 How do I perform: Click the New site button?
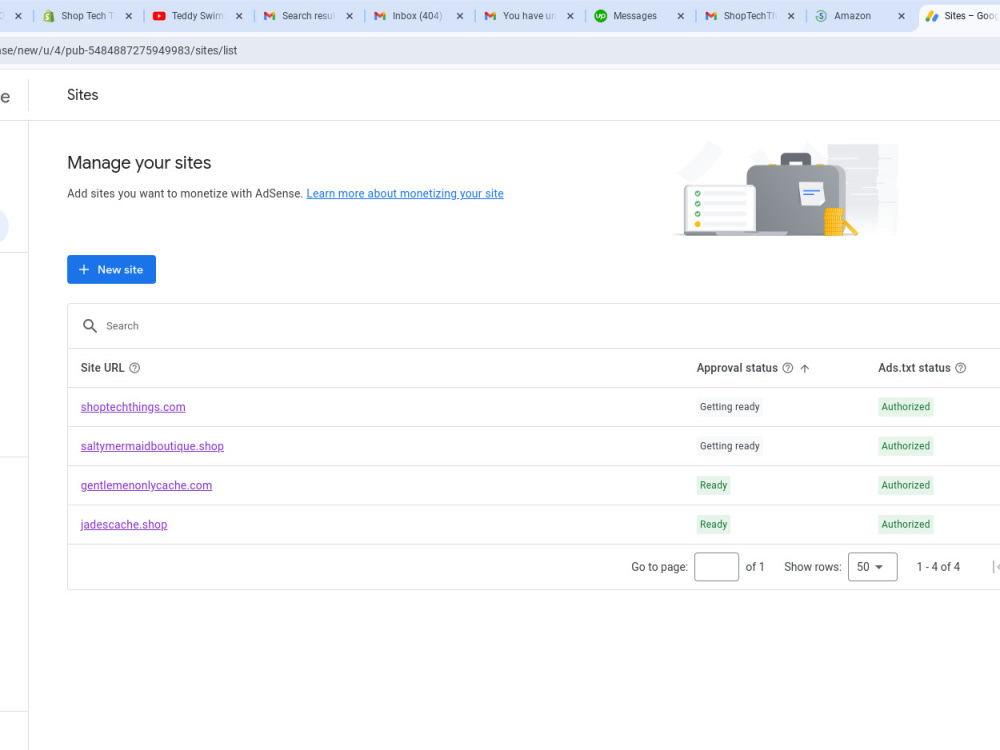coord(112,270)
